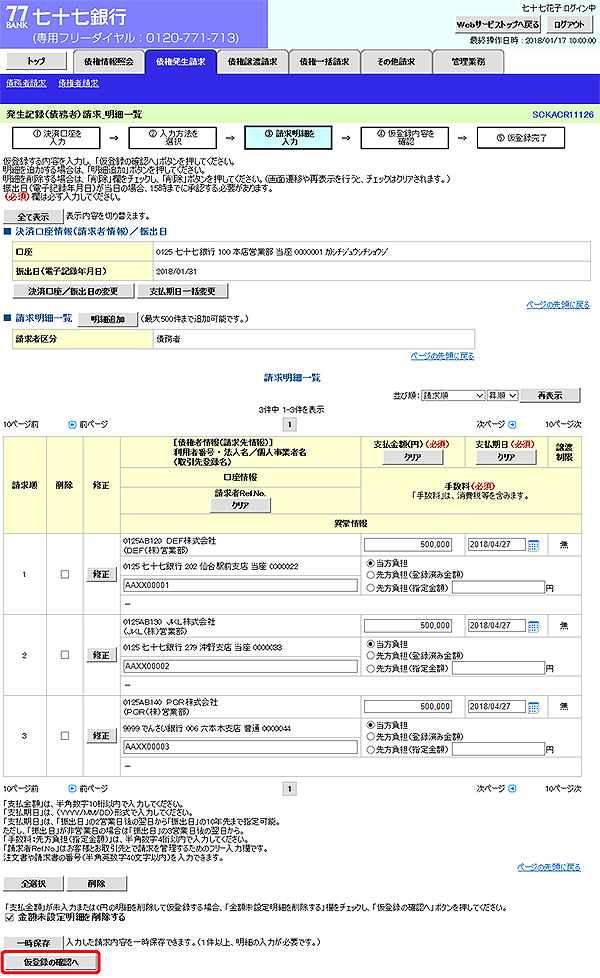Image resolution: width=600 pixels, height=978 pixels.
Task: Click ページの先頭に戻る link under 請求者区分
Action: click(x=442, y=356)
